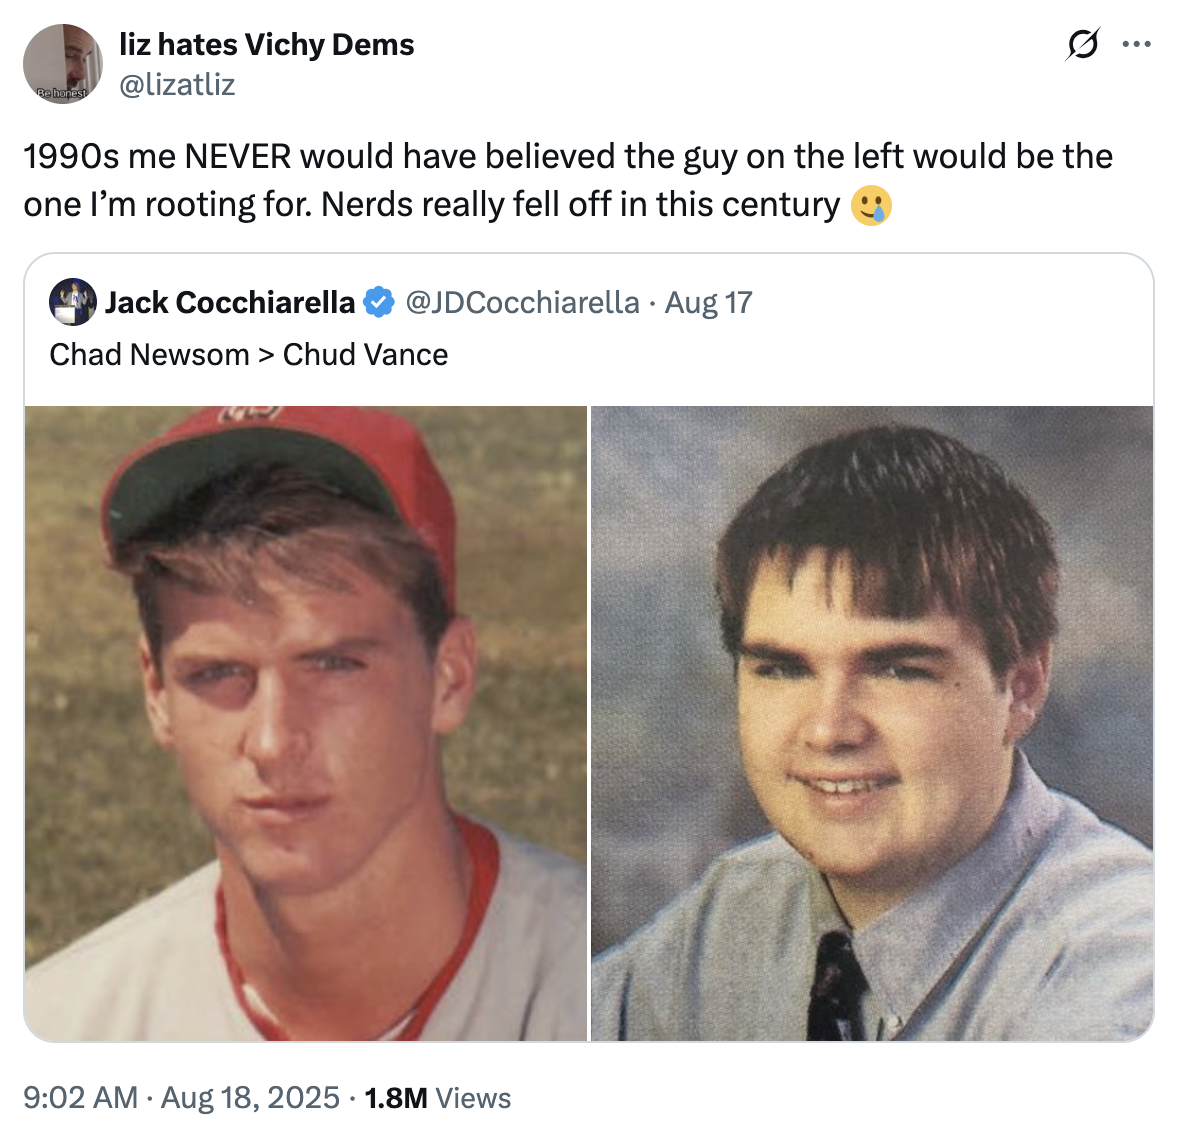Click the Be honest label on the avatar
The image size is (1182, 1144).
pyautogui.click(x=62, y=93)
